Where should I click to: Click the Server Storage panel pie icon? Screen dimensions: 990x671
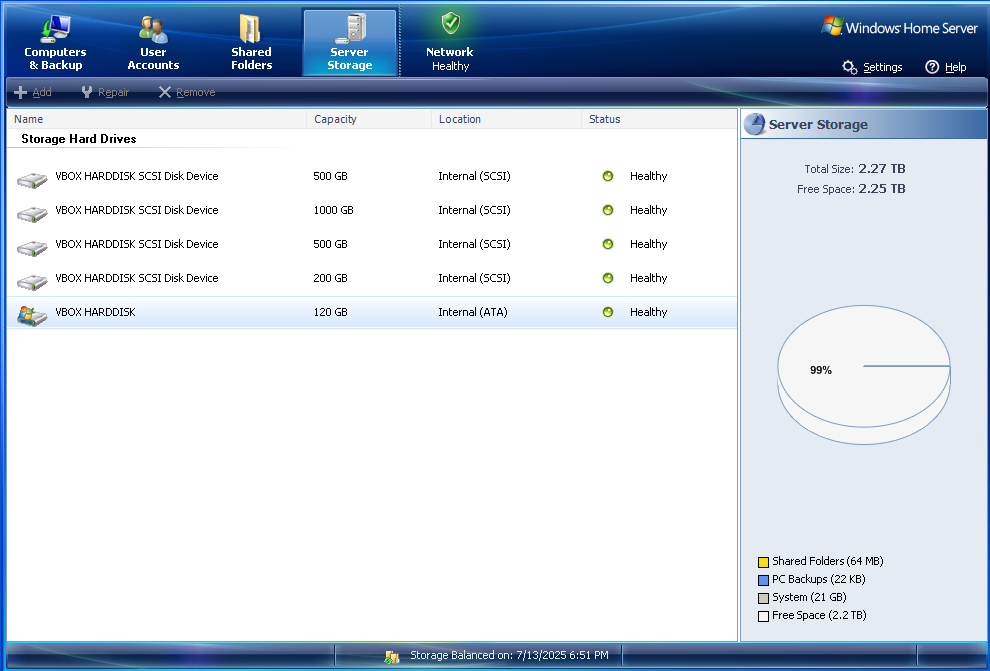click(754, 124)
